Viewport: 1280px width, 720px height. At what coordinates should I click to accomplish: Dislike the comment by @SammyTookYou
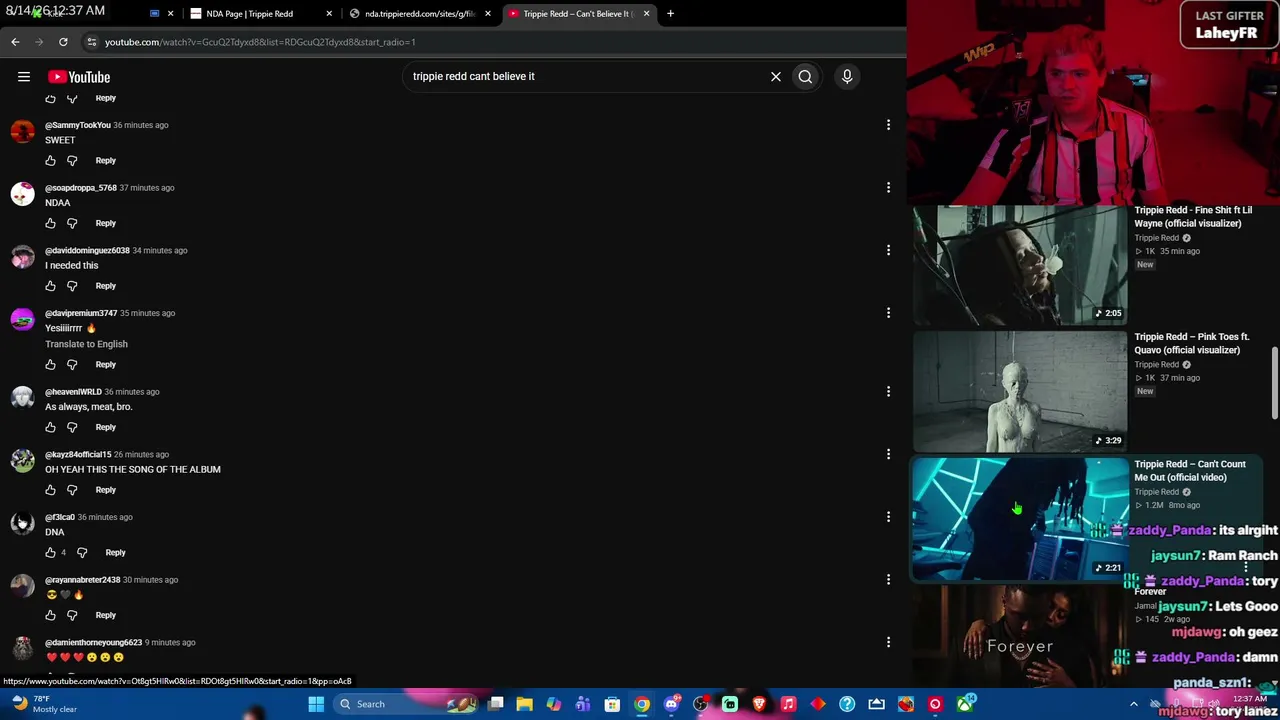[x=72, y=160]
